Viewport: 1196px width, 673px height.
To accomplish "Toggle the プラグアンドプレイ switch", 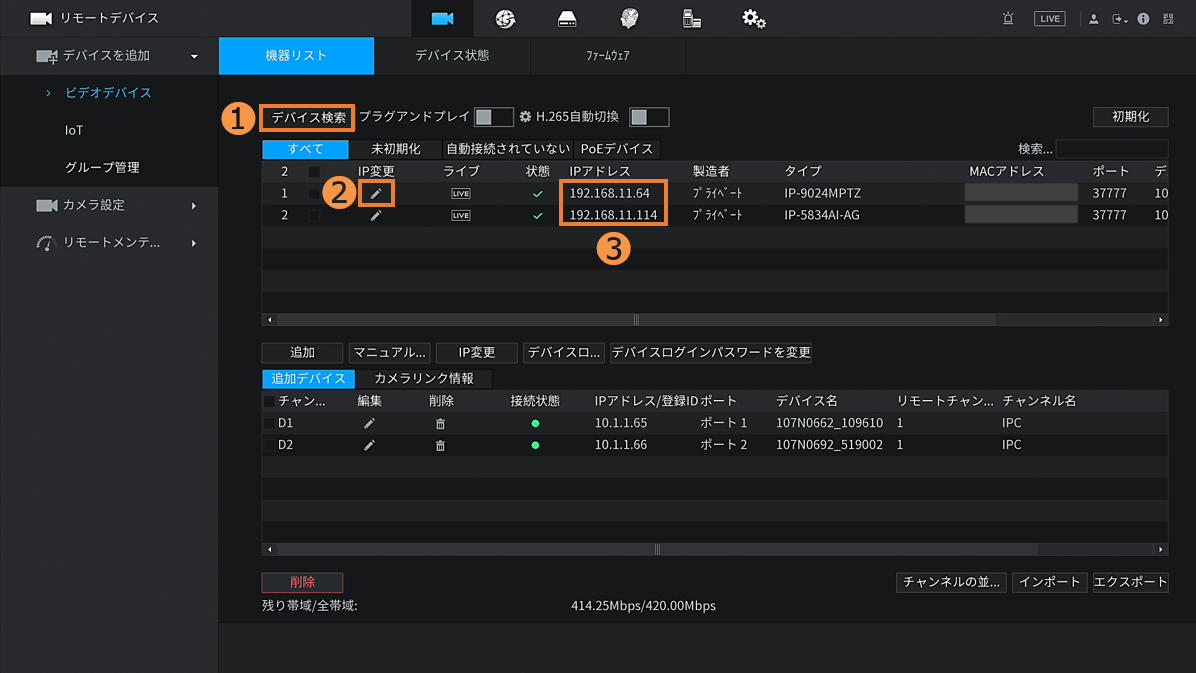I will [493, 117].
